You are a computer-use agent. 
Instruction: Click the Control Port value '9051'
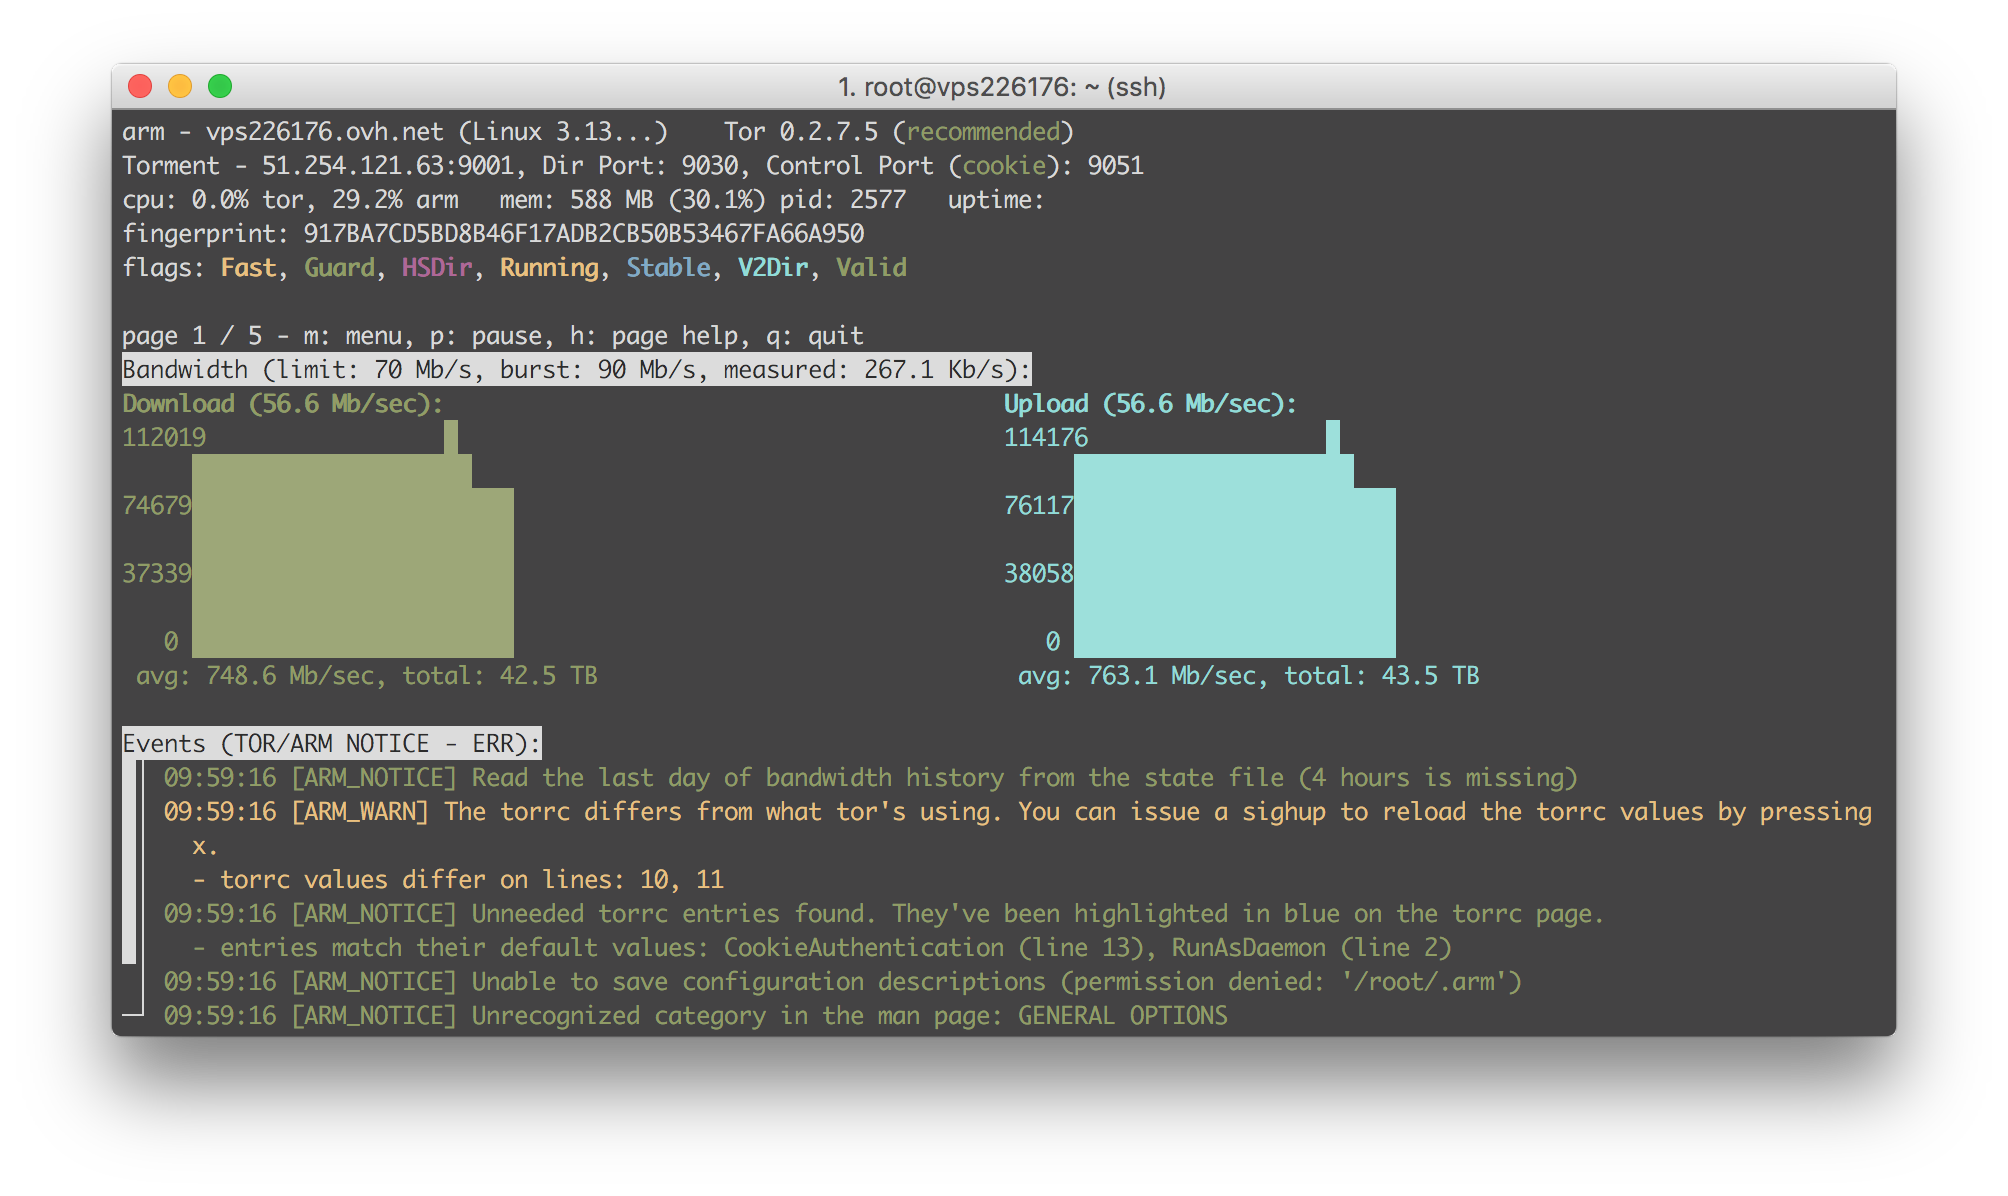tap(1115, 166)
